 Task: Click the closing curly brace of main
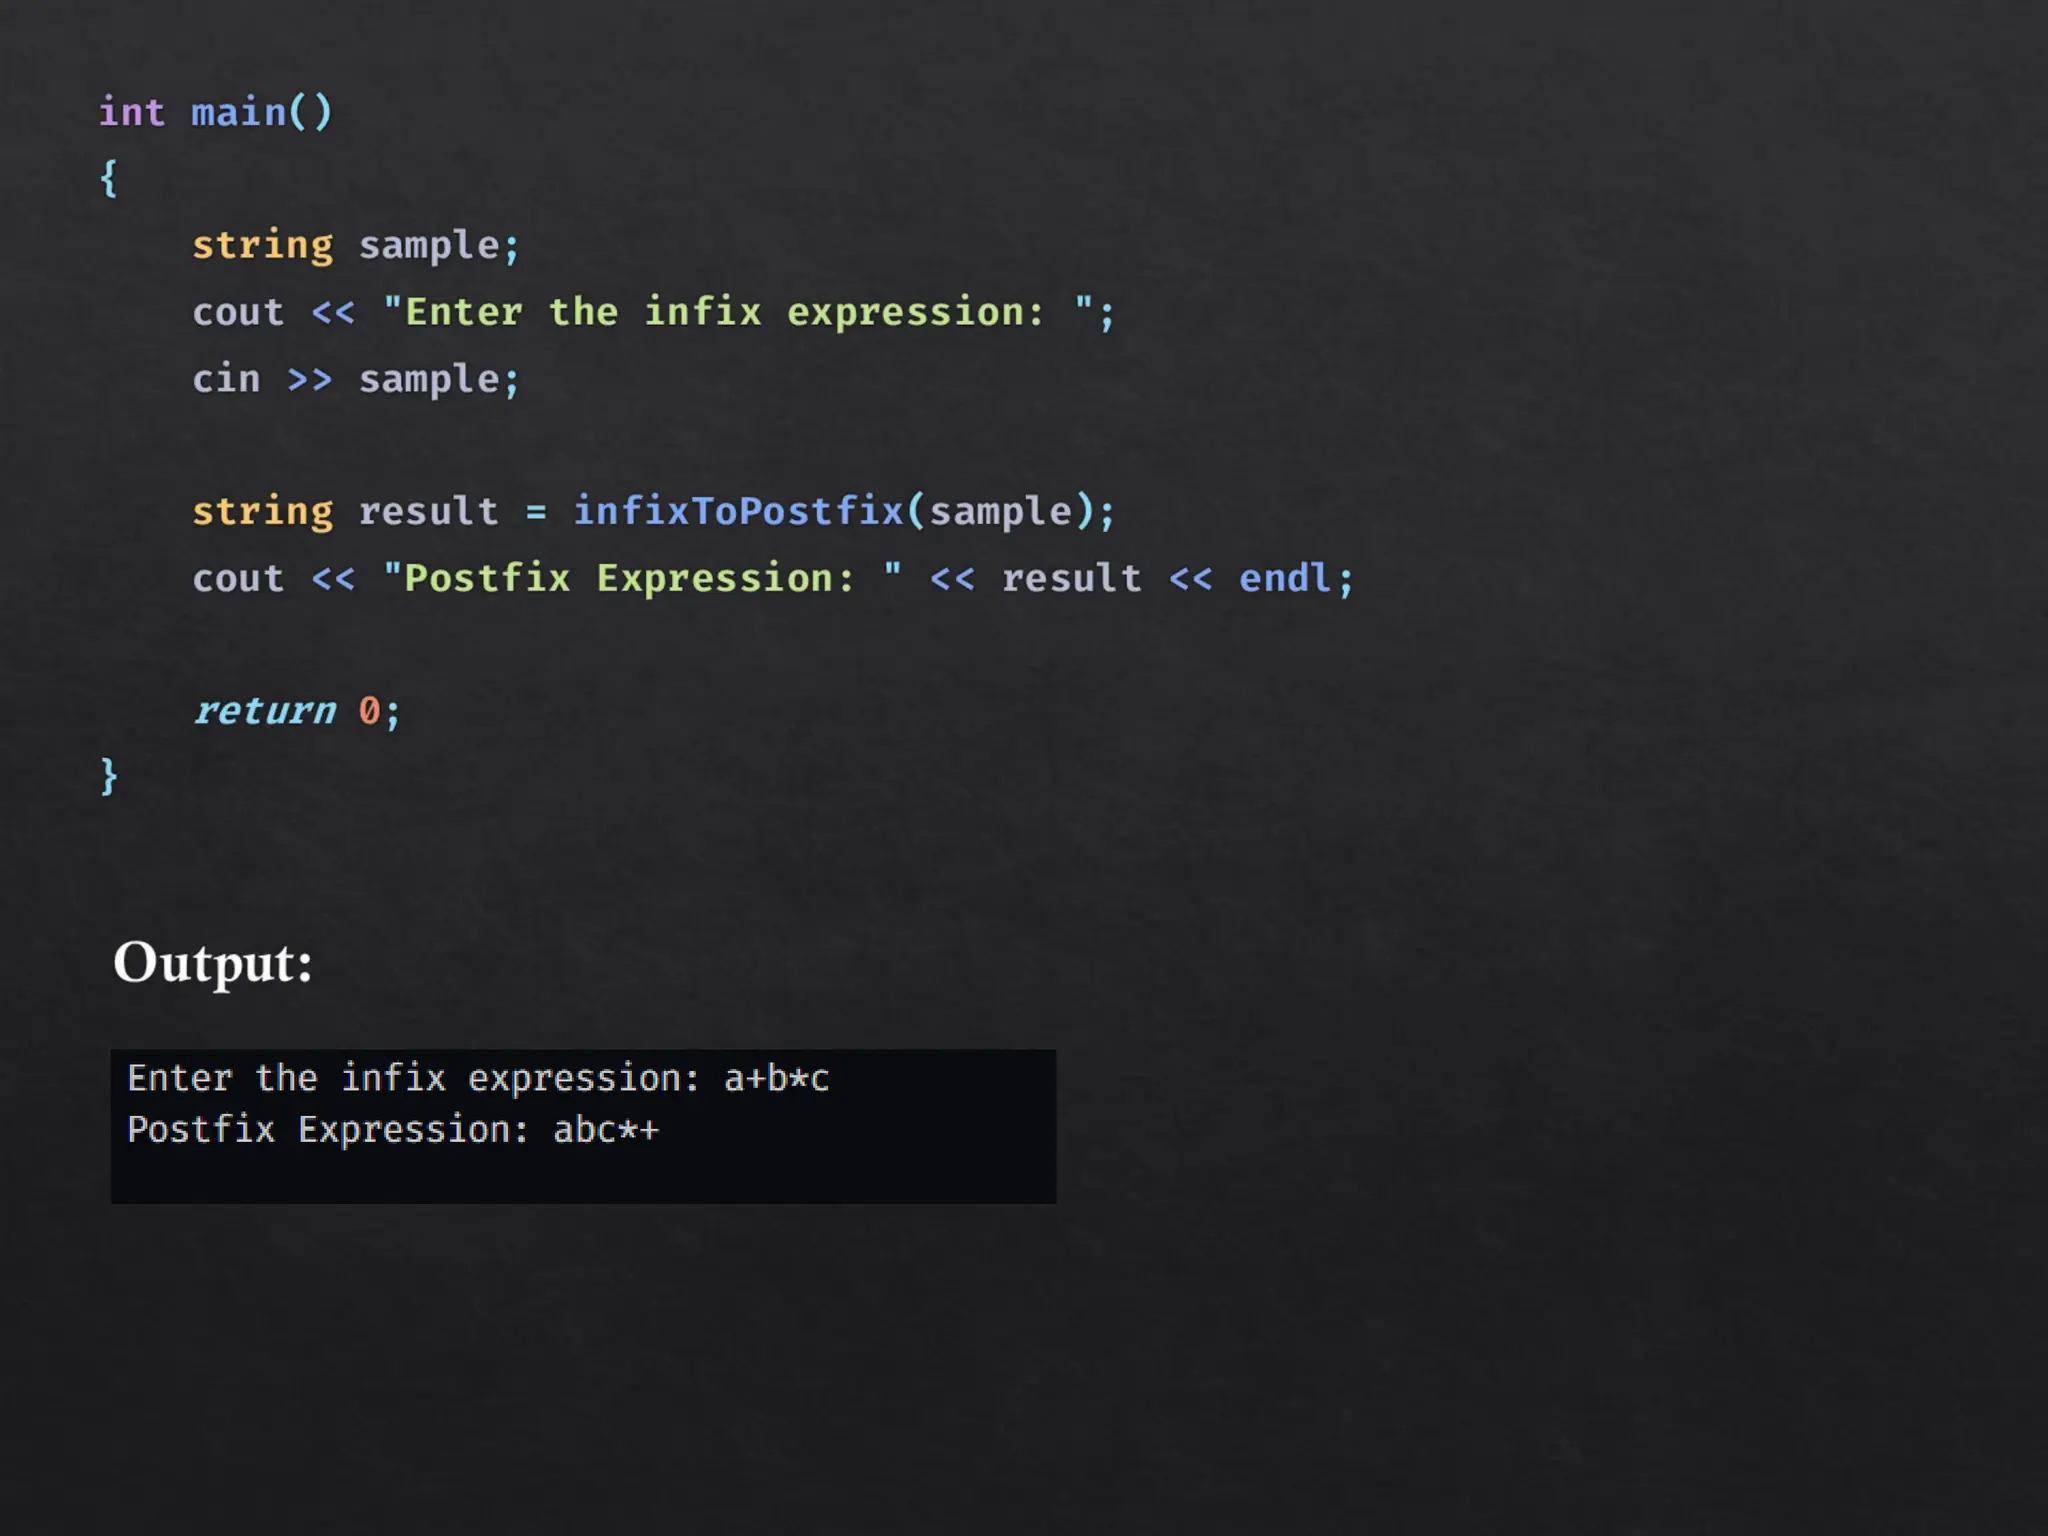point(109,776)
